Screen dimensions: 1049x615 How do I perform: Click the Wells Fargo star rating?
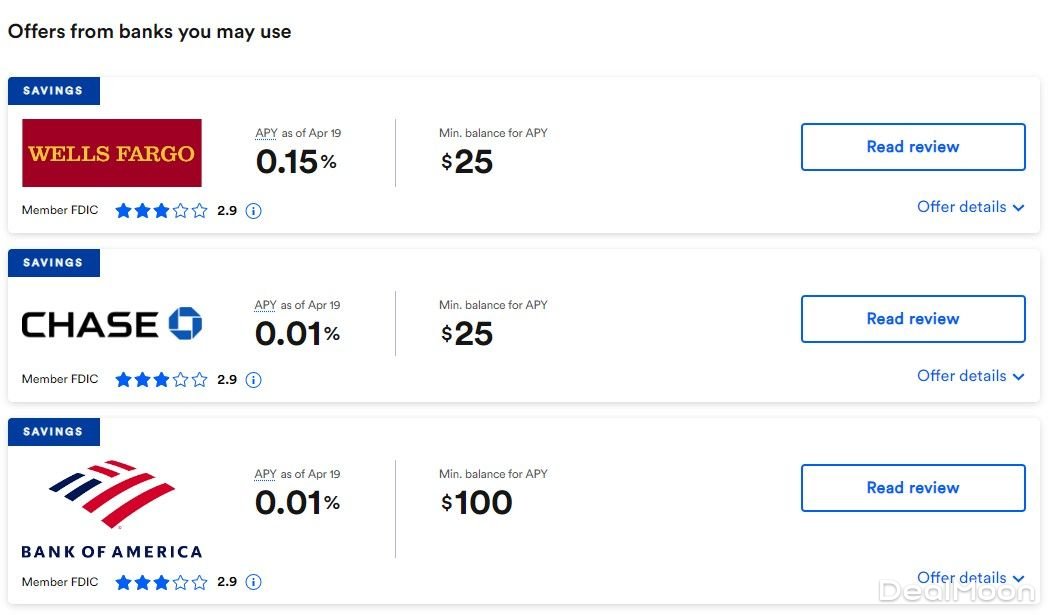(x=161, y=211)
